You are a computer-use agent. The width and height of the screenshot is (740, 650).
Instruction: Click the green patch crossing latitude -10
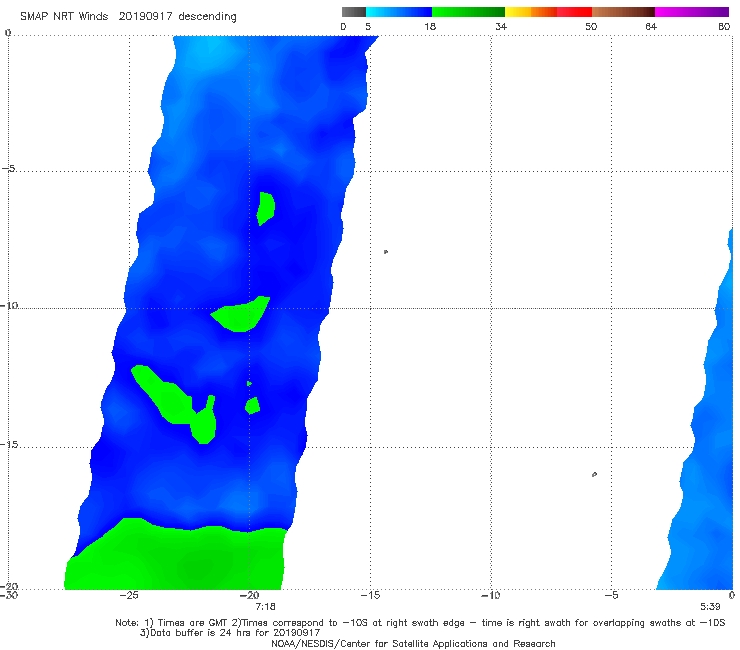[x=241, y=315]
